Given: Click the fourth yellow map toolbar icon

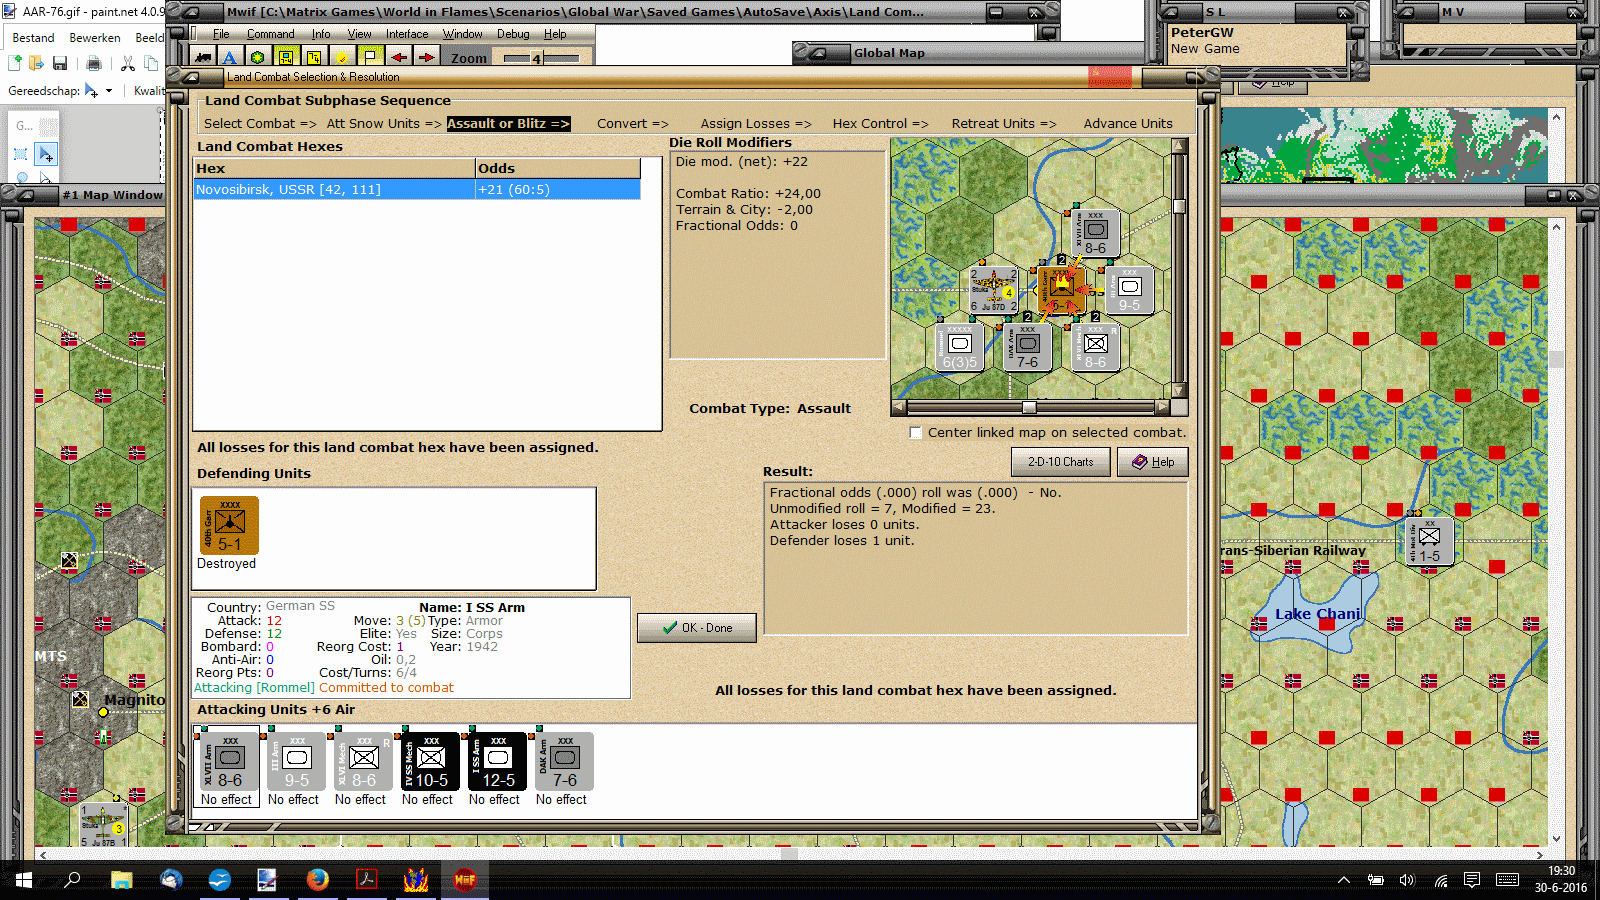Looking at the screenshot, I should tap(286, 57).
